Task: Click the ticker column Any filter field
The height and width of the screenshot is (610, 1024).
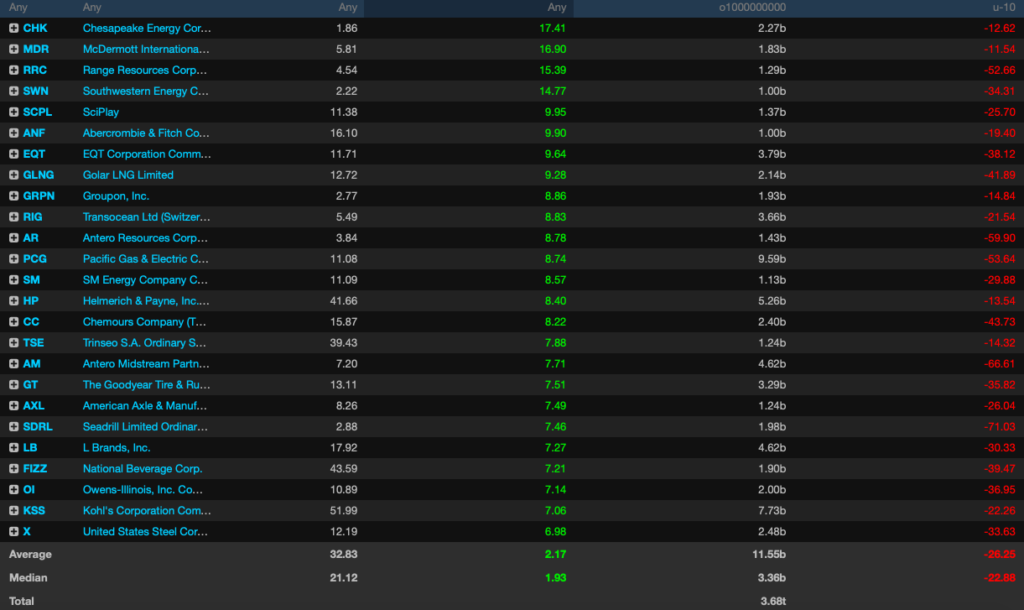Action: [18, 7]
